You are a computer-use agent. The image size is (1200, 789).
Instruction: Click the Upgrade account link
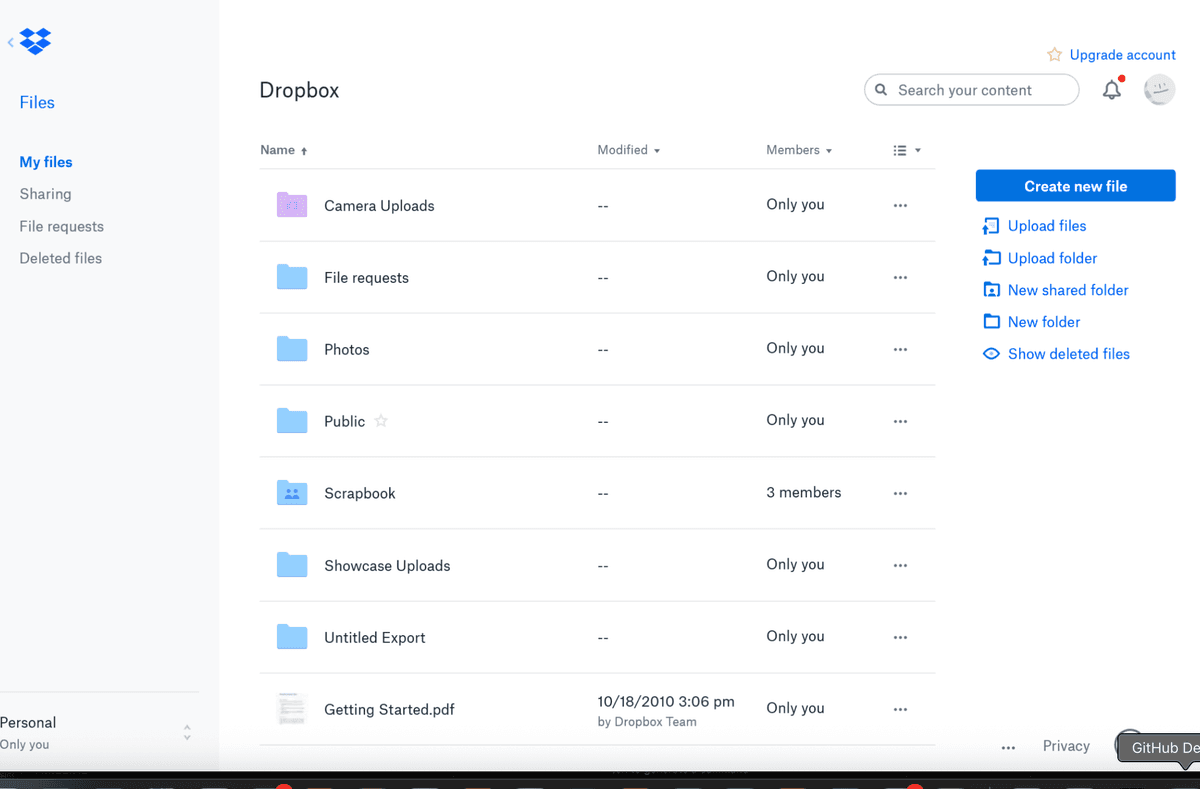tap(1122, 55)
